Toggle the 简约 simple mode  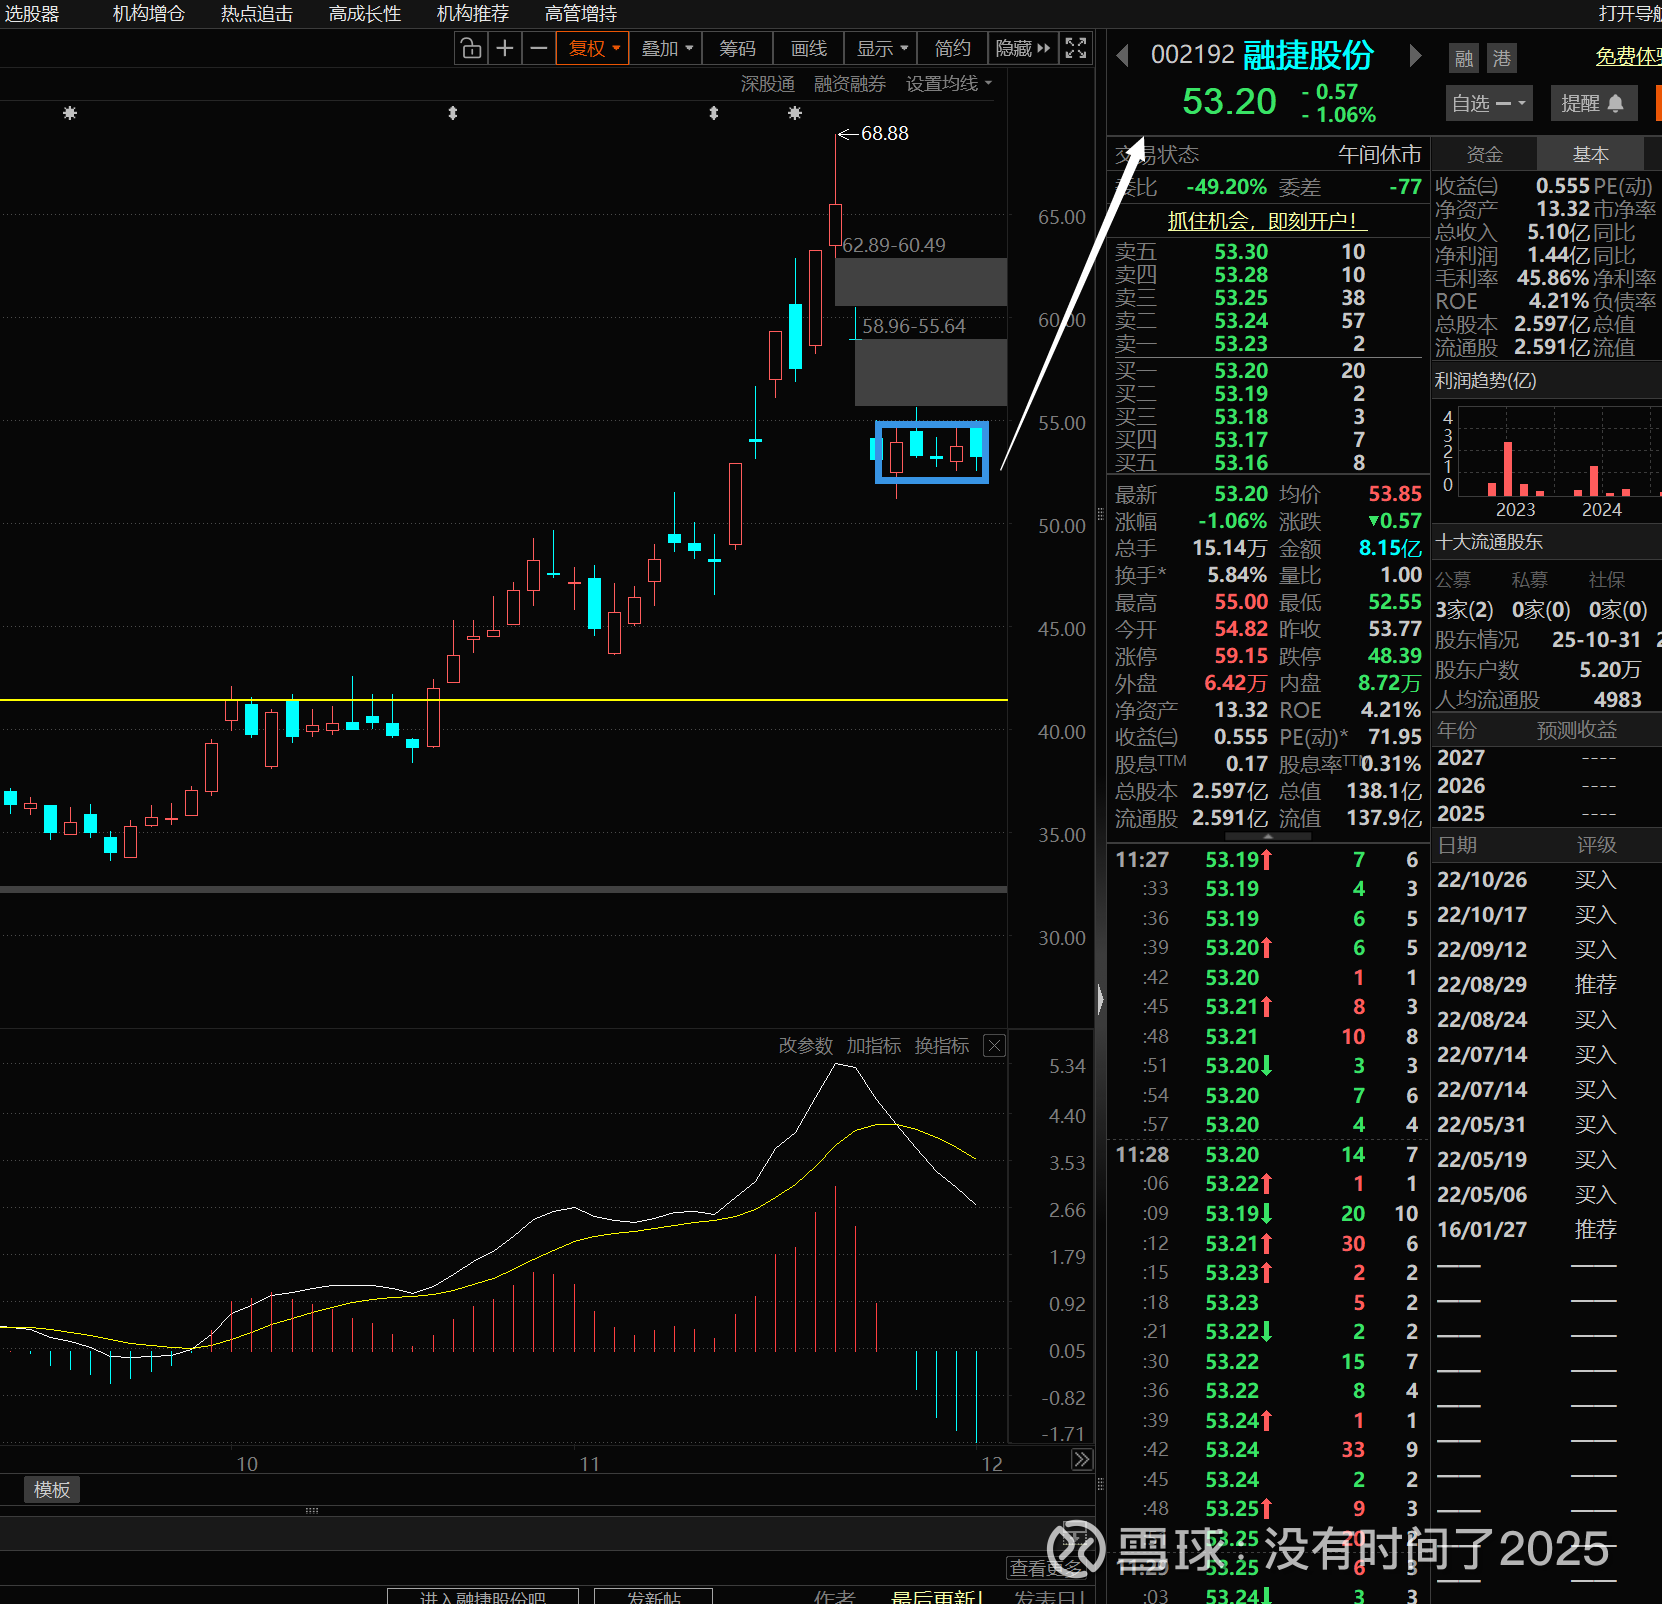(x=952, y=48)
